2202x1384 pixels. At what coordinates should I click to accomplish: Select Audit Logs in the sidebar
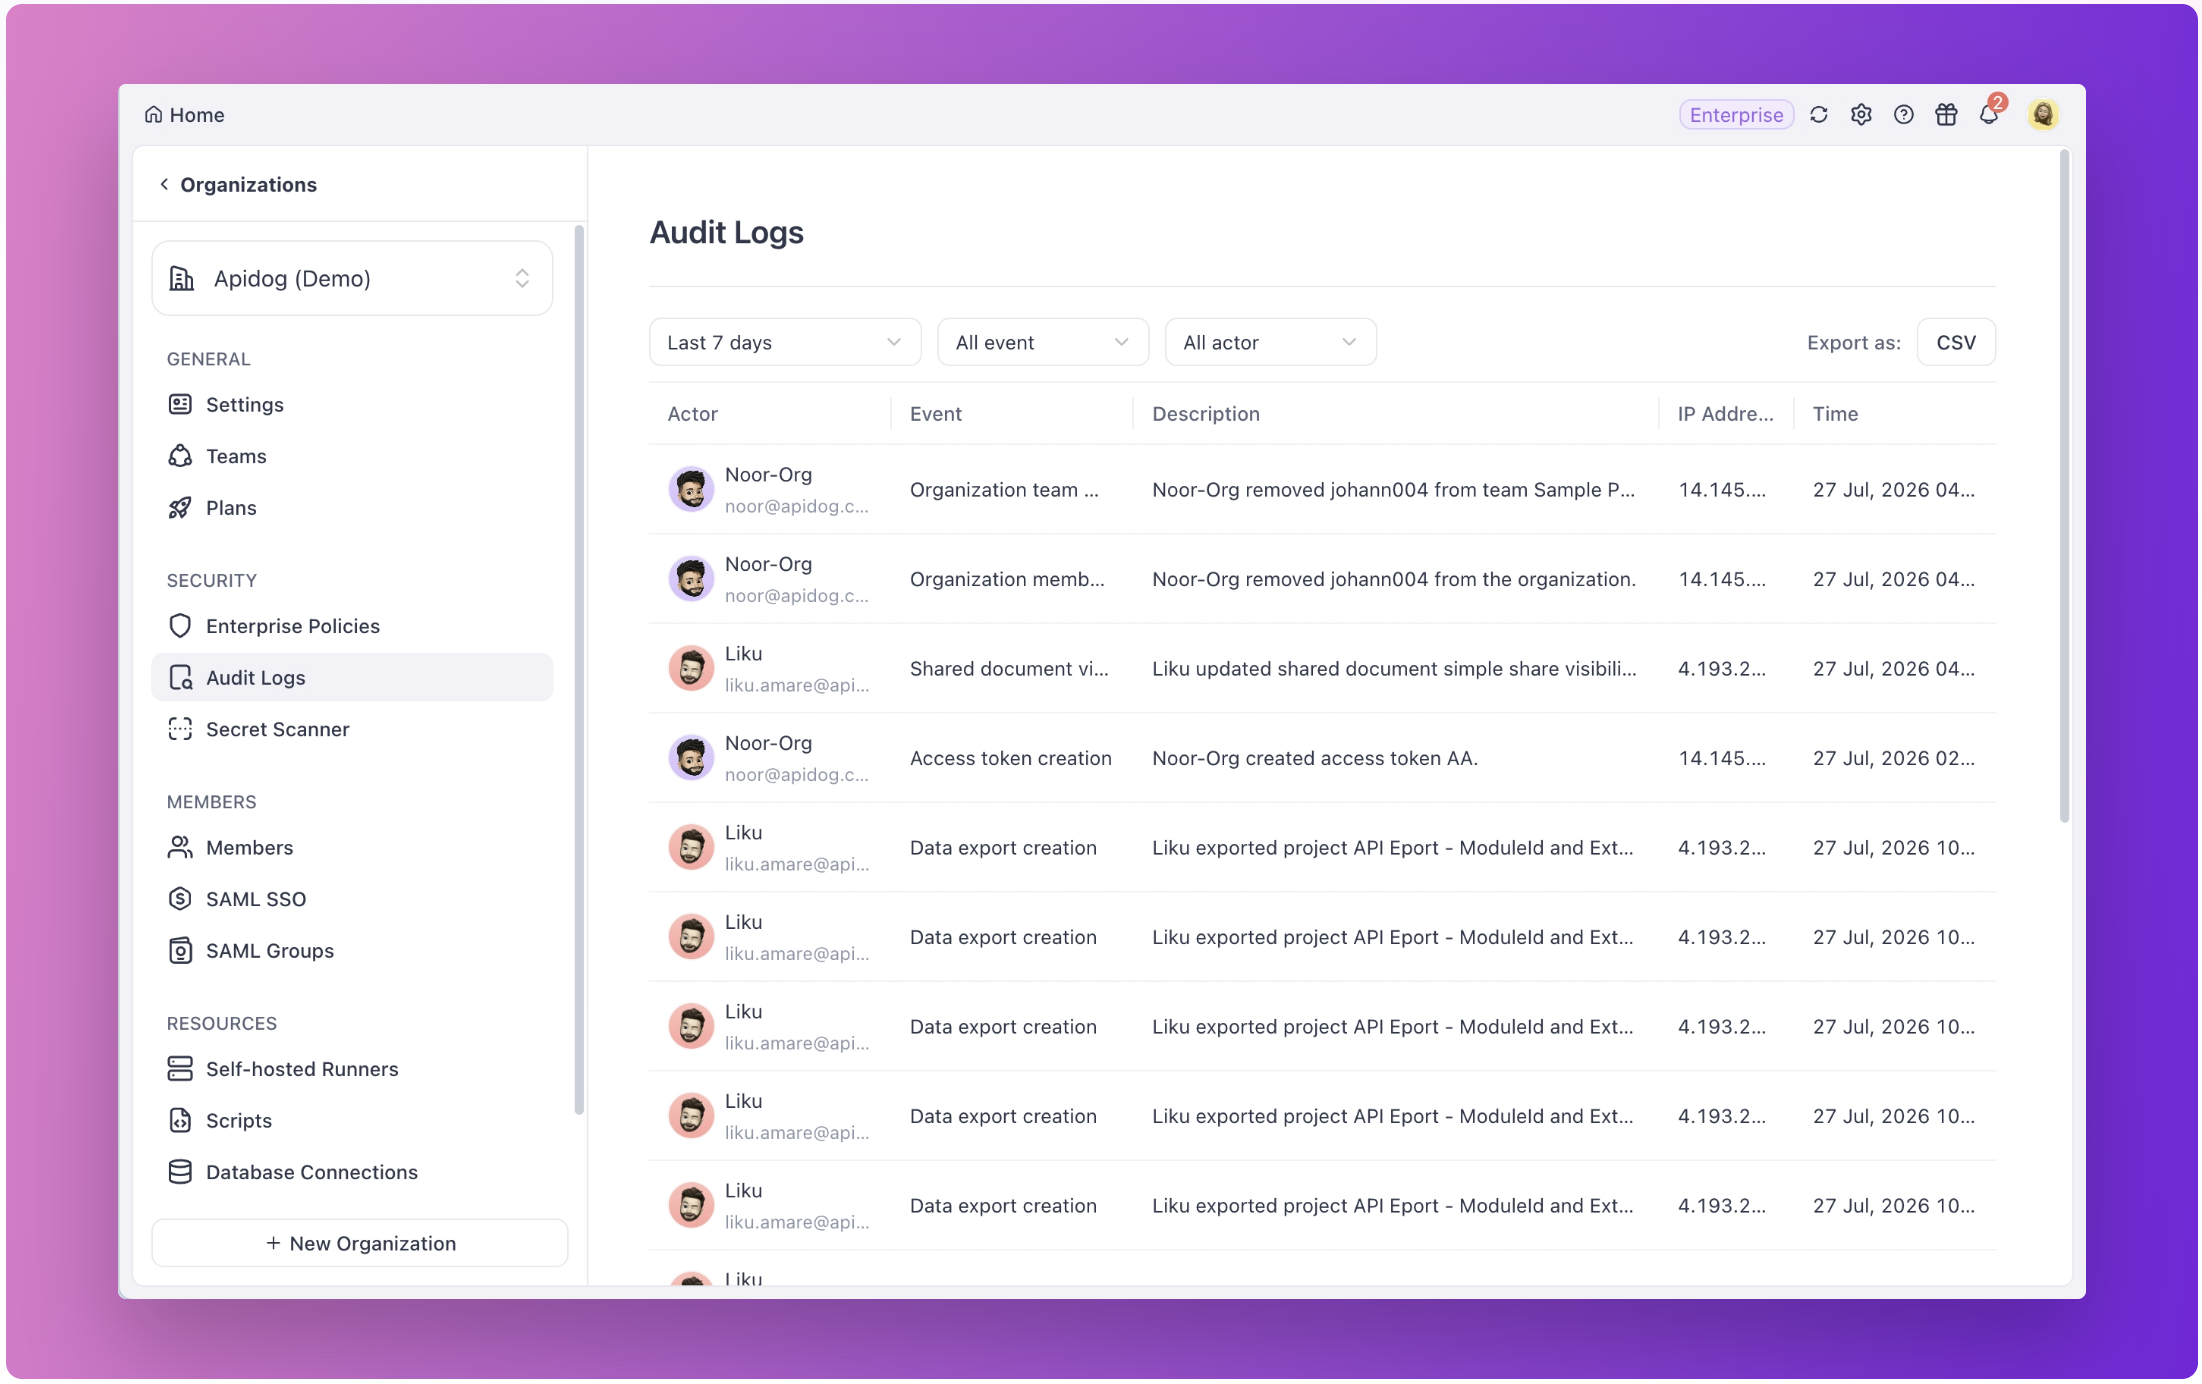click(x=352, y=677)
